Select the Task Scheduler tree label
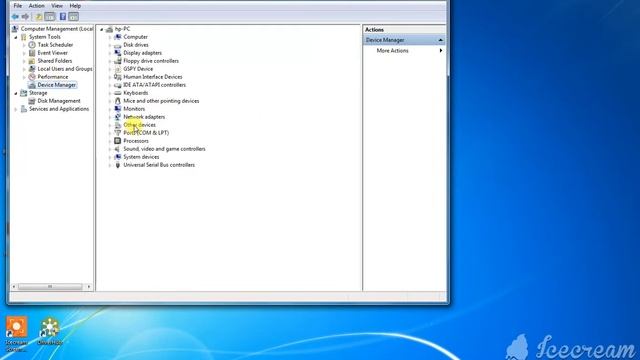The width and height of the screenshot is (640, 360). [x=55, y=45]
